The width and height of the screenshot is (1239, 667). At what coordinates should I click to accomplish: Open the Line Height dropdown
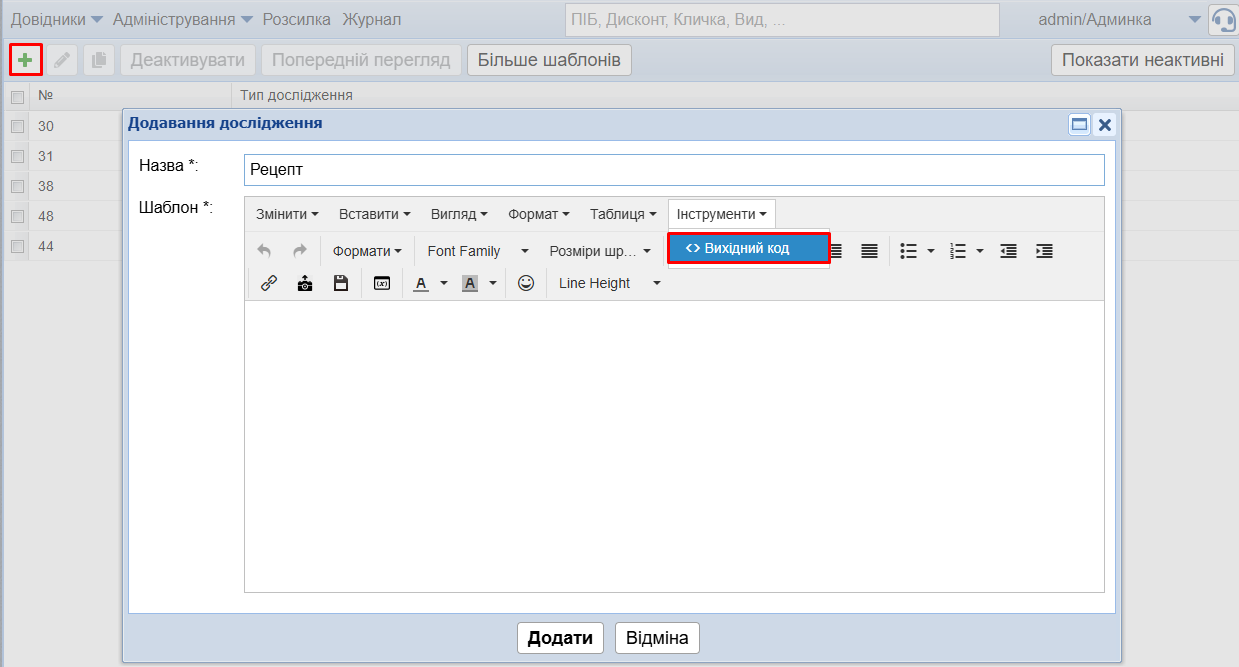pos(609,283)
